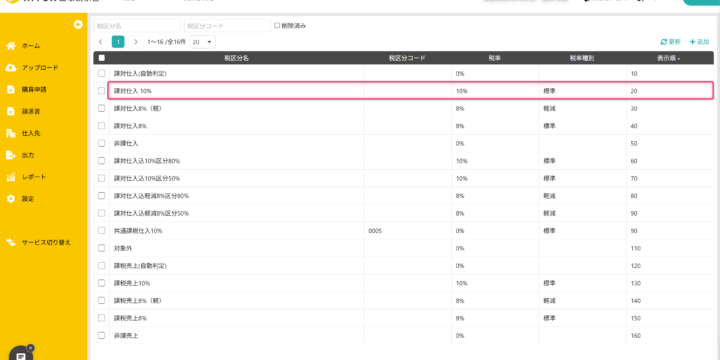Click display order value 110
This screenshot has width=720, height=360.
pyautogui.click(x=636, y=248)
